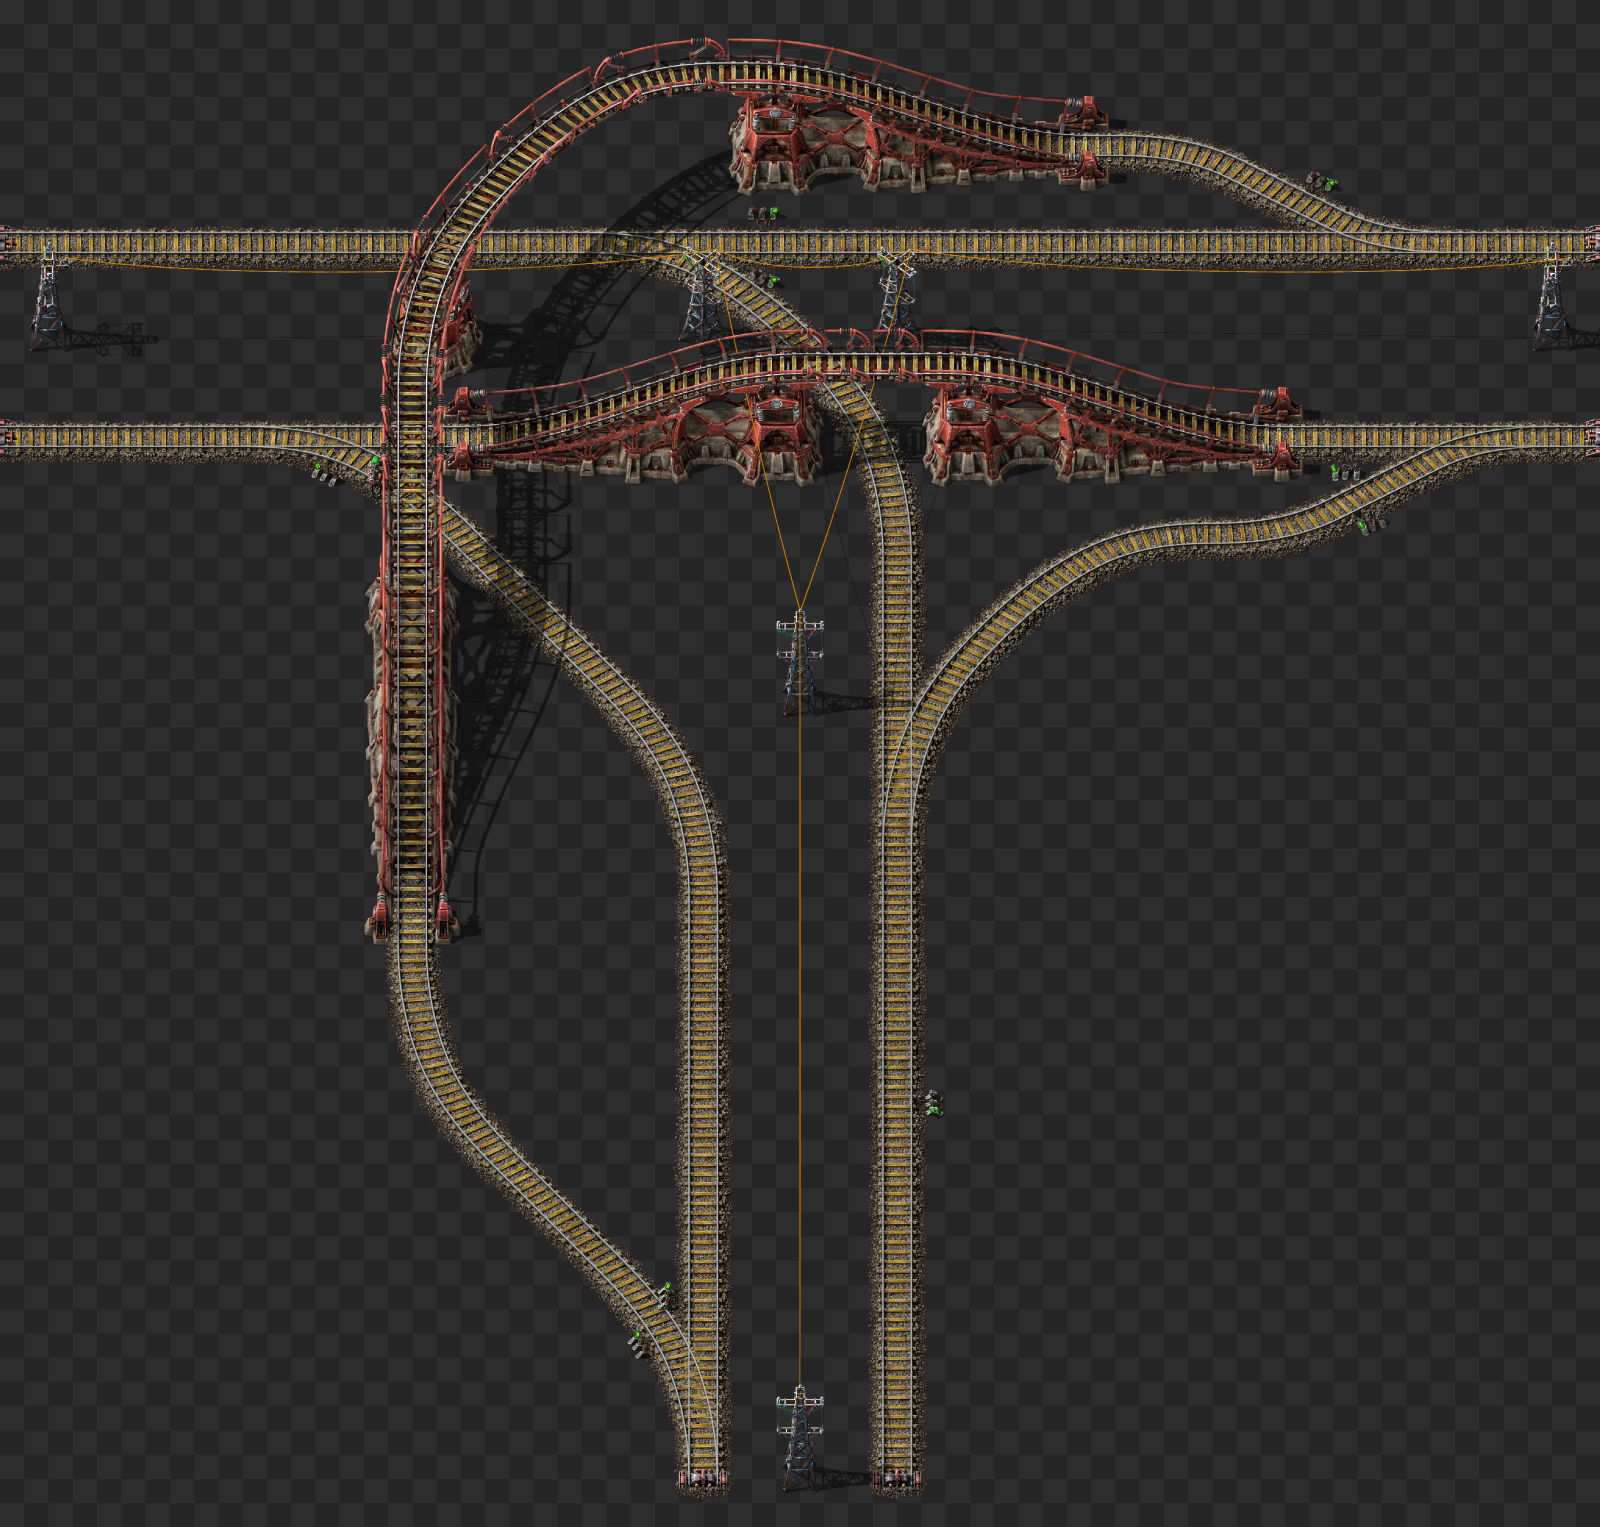This screenshot has width=1600, height=1527.
Task: Click signal under the right curved branch track
Action: [1372, 524]
